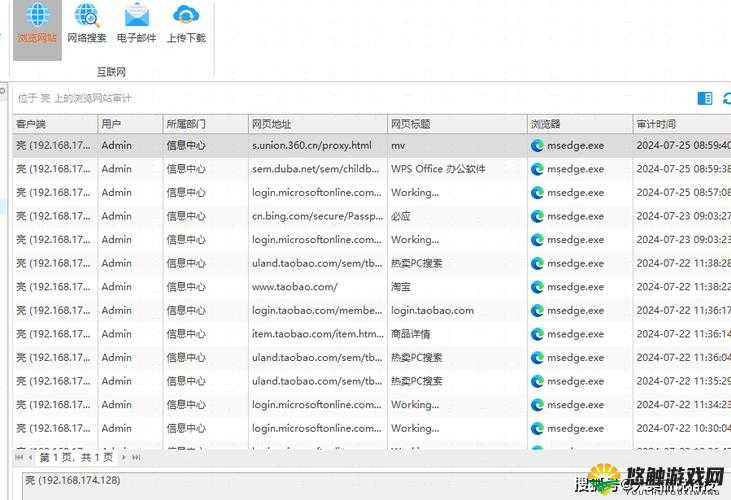The width and height of the screenshot is (731, 500).
Task: Click timestamp 2024-07-23 09:03:27 cell
Action: (683, 216)
